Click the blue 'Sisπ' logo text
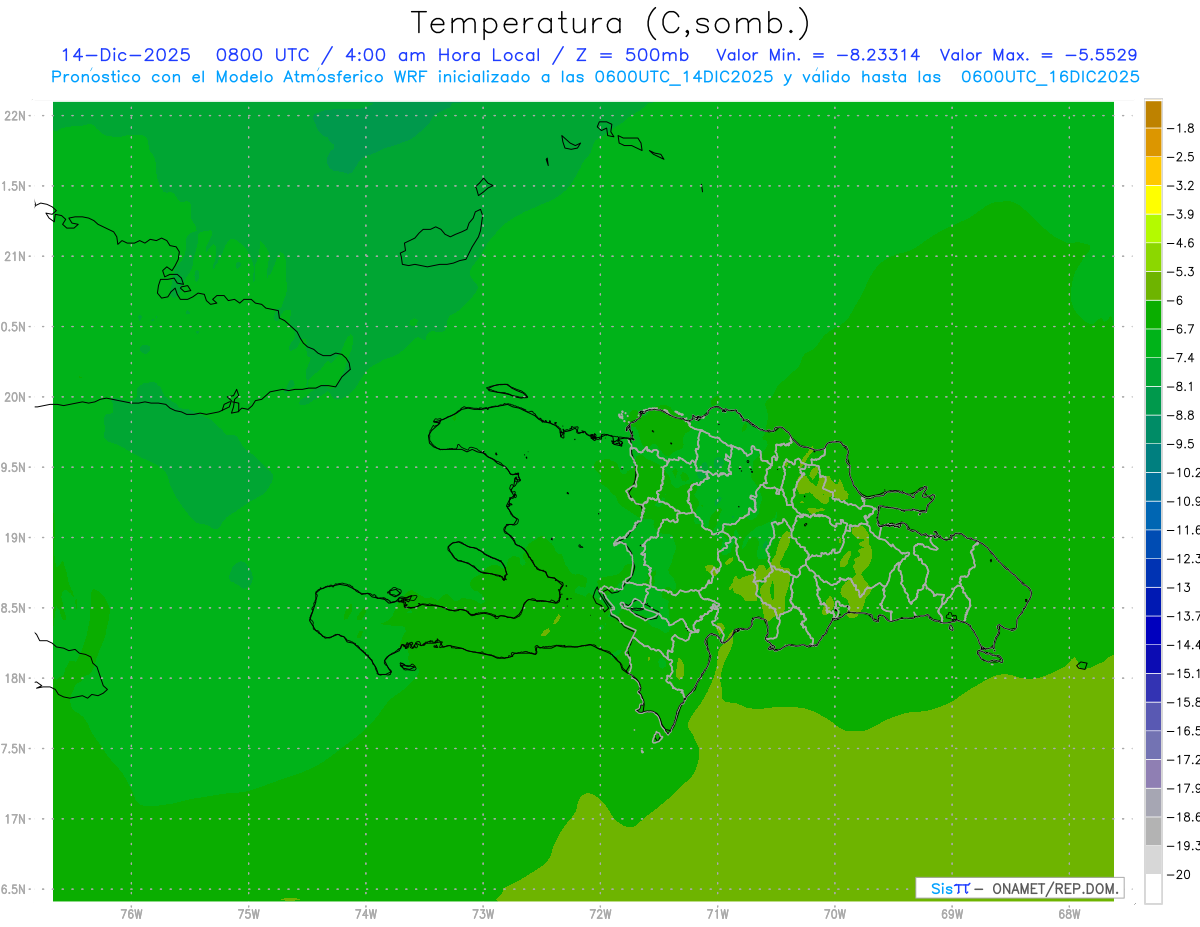 (950, 888)
